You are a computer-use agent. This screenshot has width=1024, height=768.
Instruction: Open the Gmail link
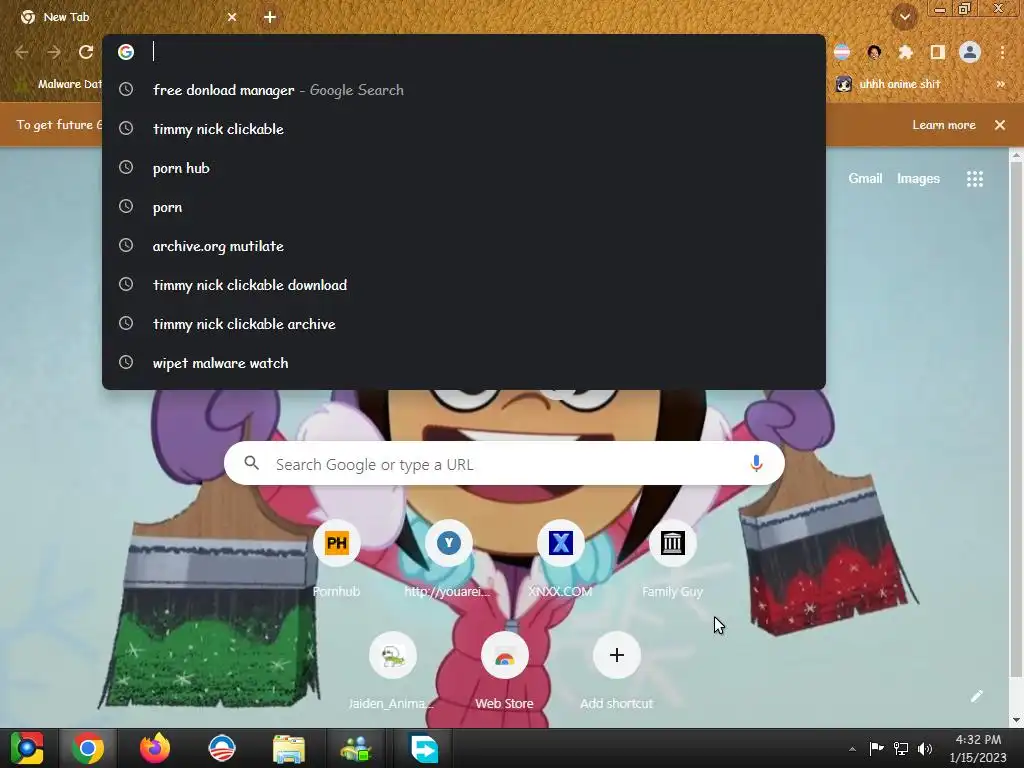pos(865,178)
